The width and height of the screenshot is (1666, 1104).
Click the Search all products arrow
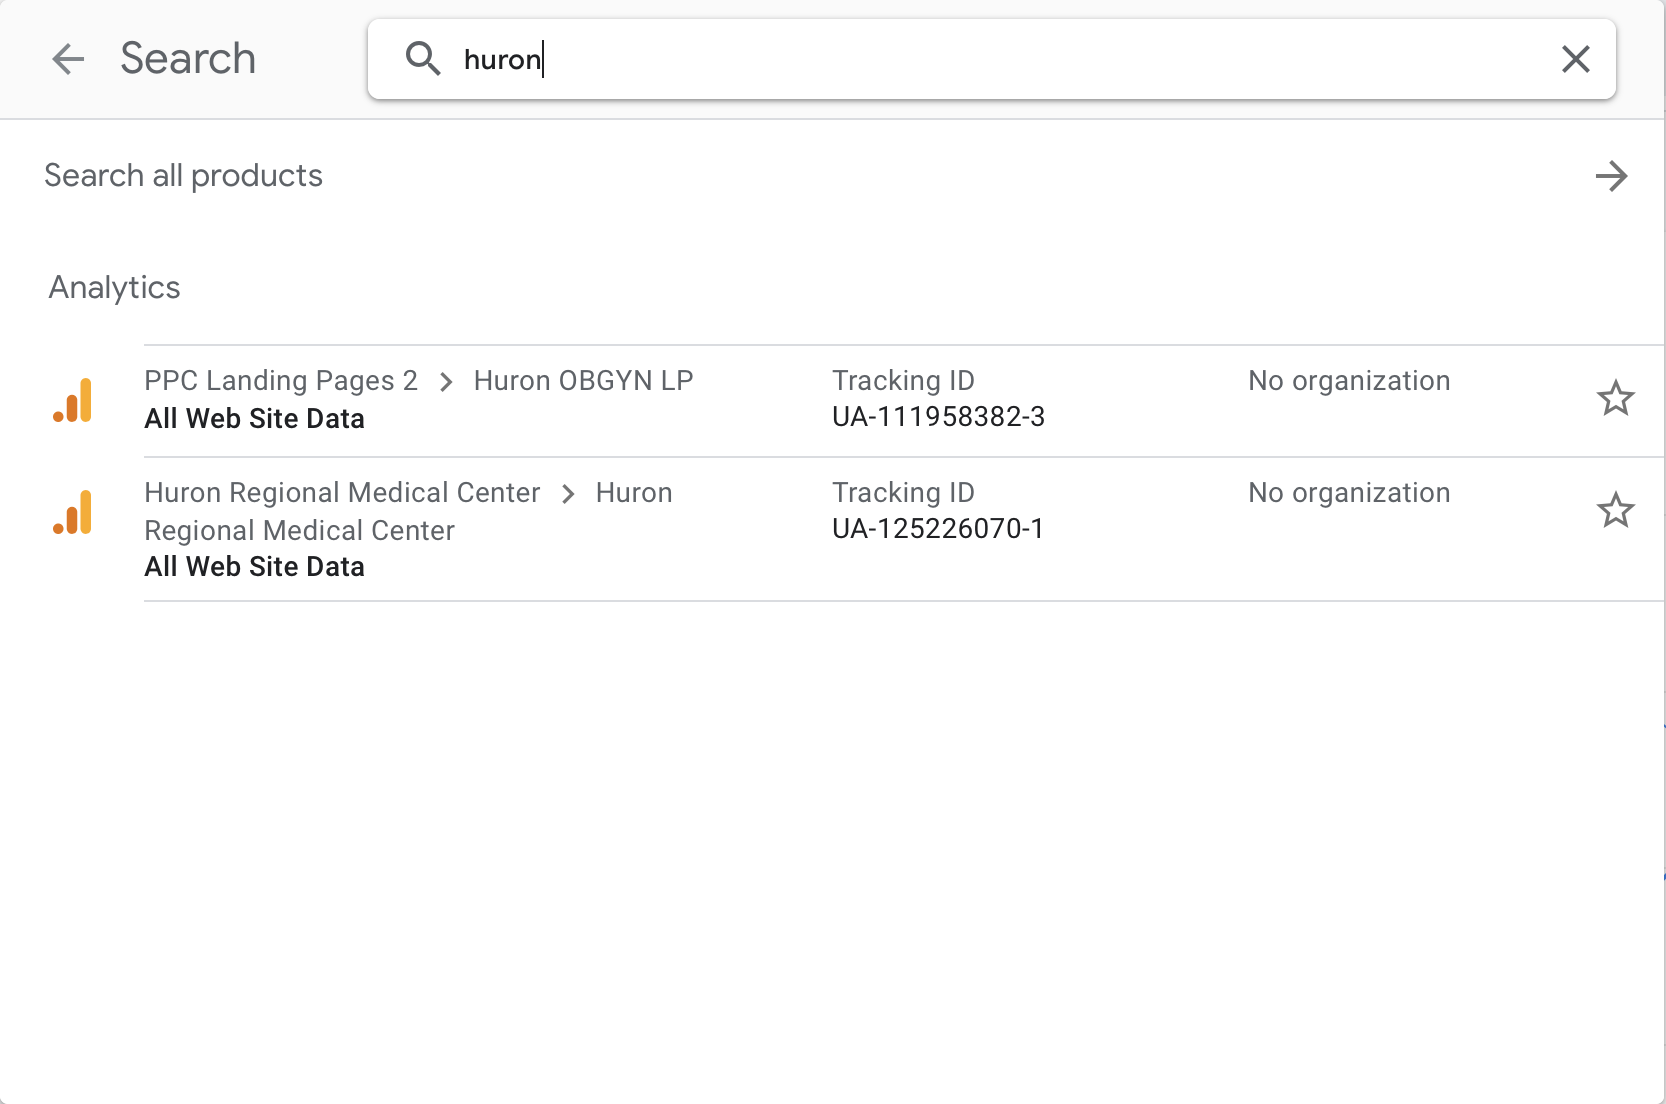point(1611,176)
